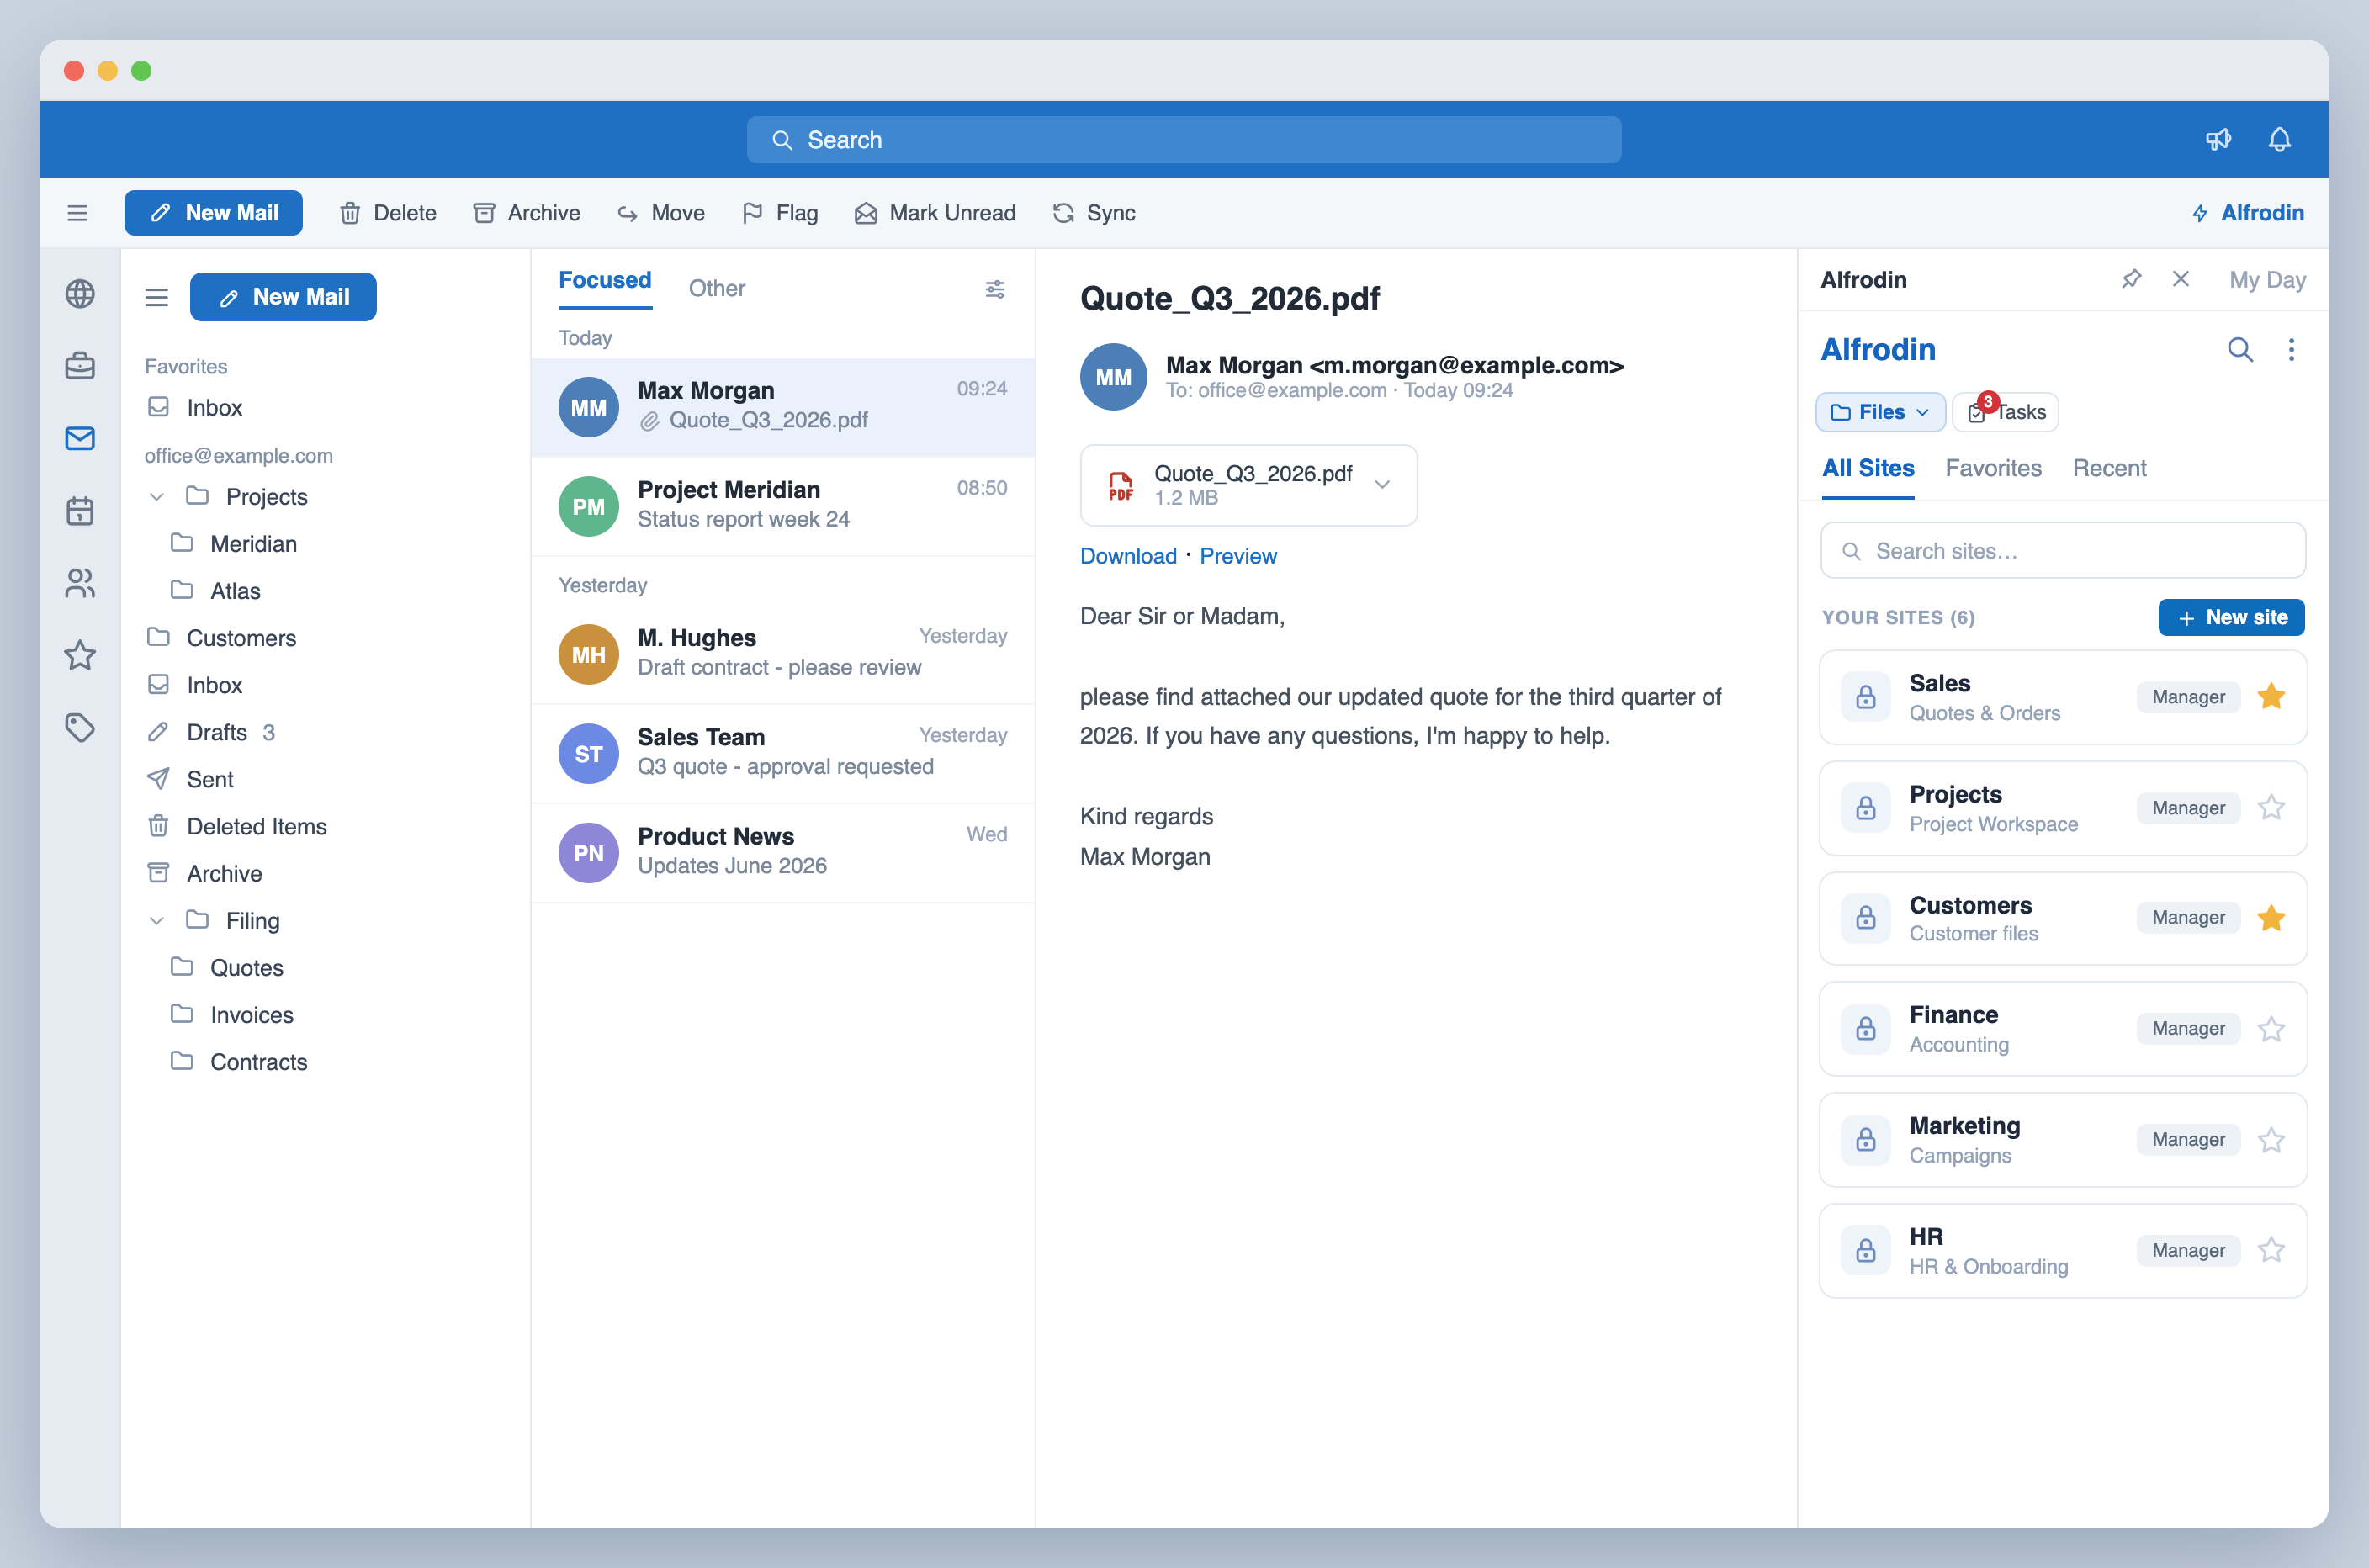Screen dimensions: 2369x1568
Task: Pin the Alfrodin panel
Action: click(2132, 279)
